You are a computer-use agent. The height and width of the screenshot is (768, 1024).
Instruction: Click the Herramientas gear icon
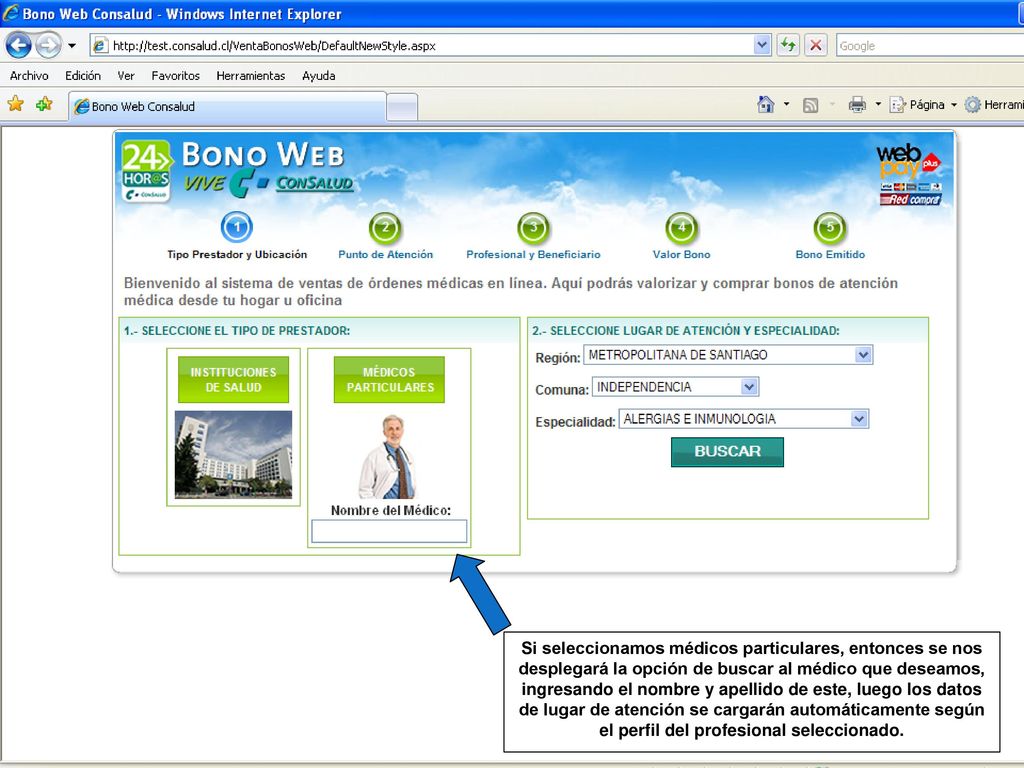[x=973, y=104]
